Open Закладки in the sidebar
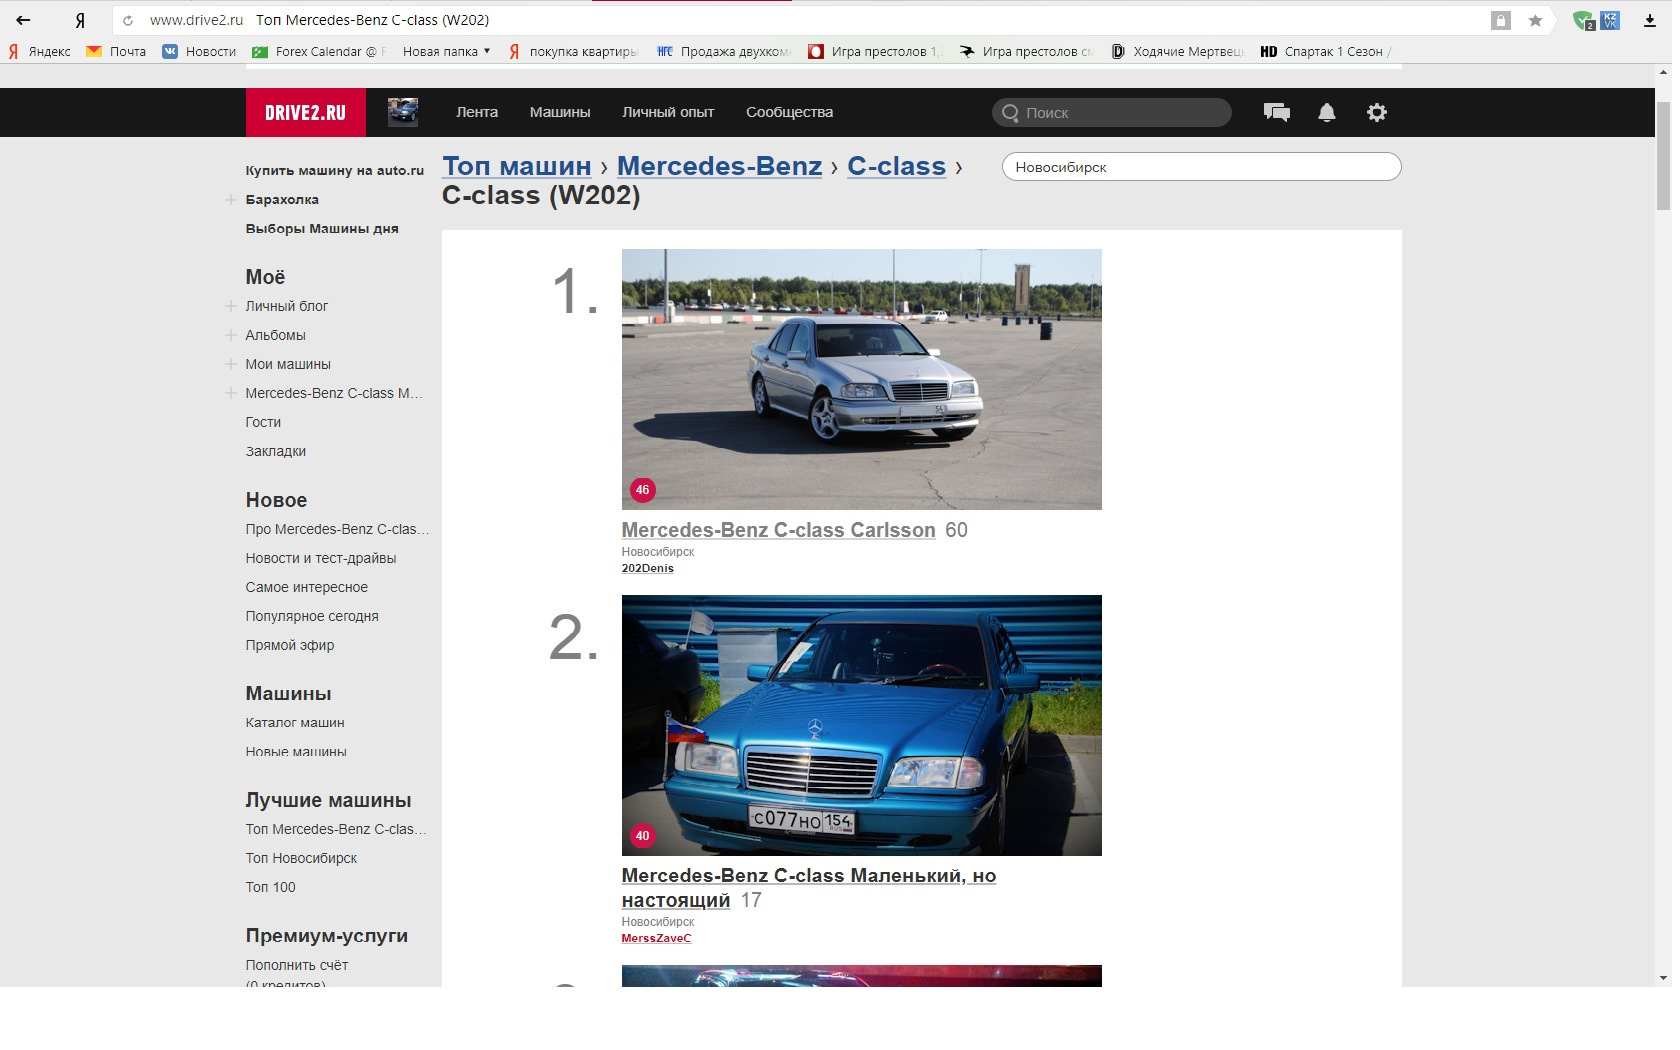Image resolution: width=1680 pixels, height=1050 pixels. pos(276,451)
